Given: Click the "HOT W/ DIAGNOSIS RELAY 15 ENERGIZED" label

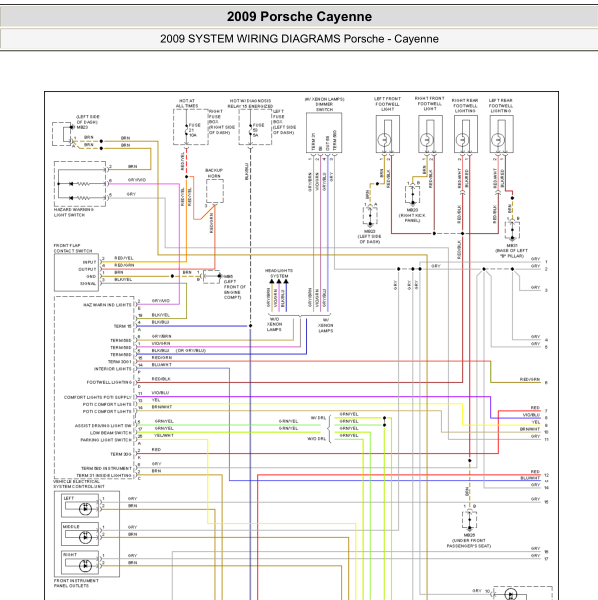Looking at the screenshot, I should [x=251, y=103].
